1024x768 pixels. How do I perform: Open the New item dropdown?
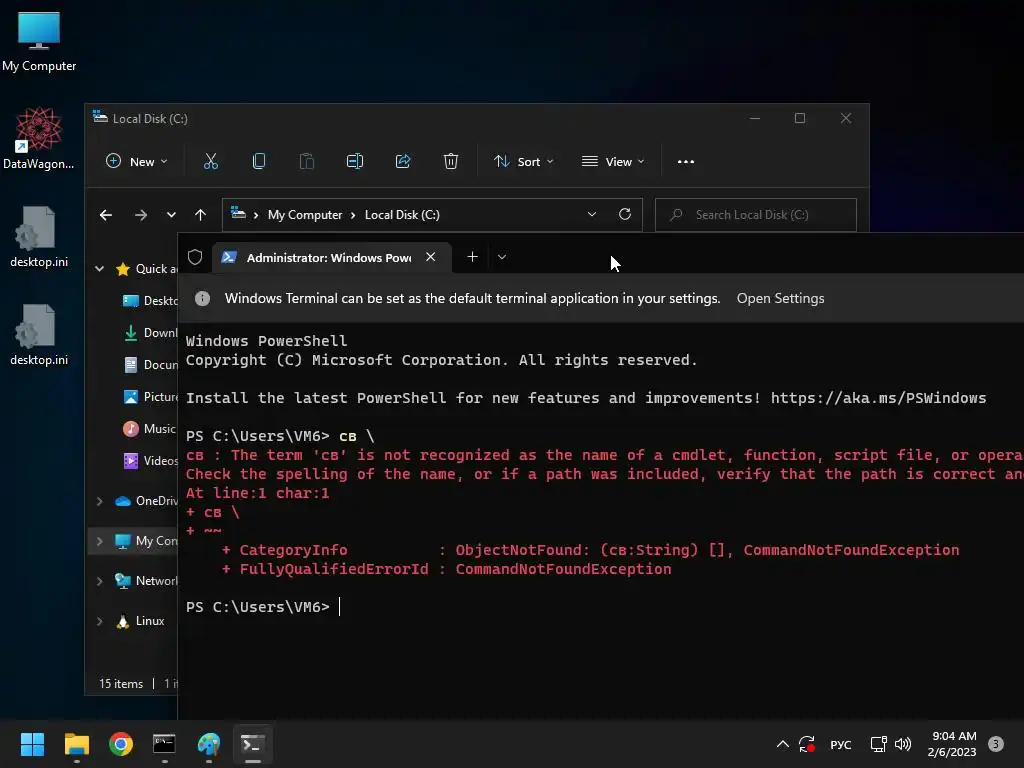(x=136, y=161)
